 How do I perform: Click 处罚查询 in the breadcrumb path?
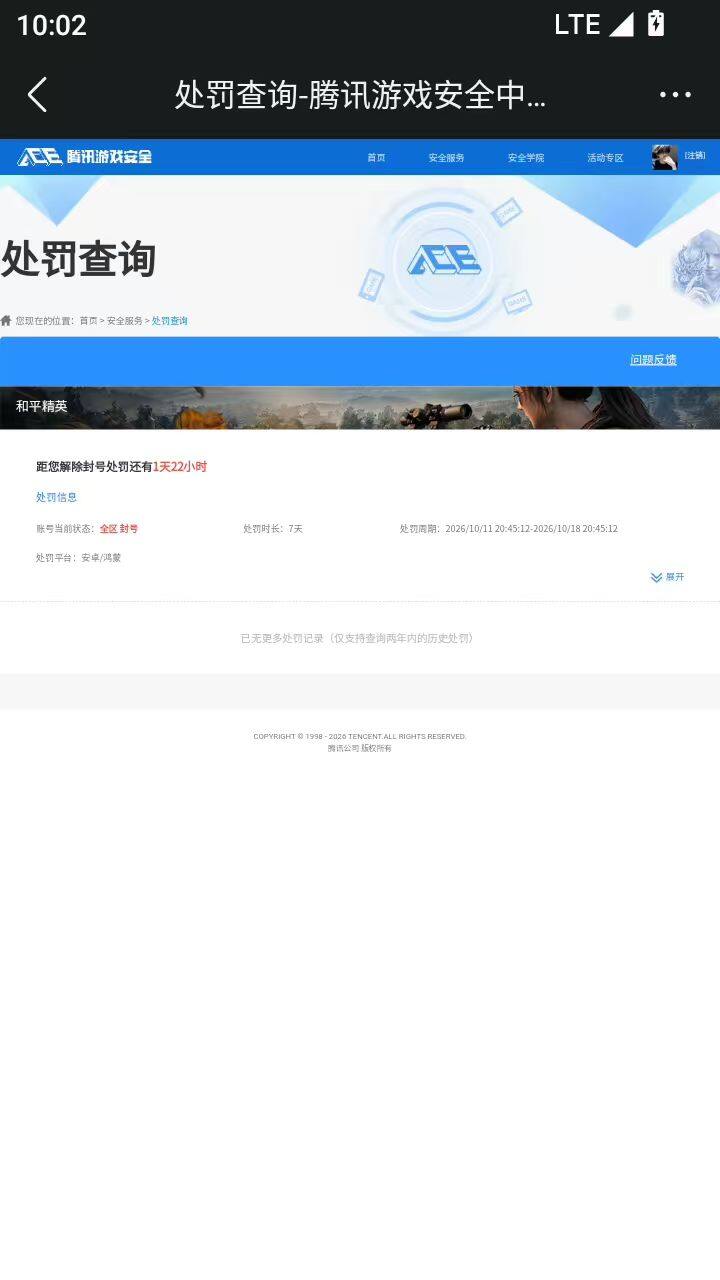pyautogui.click(x=170, y=321)
